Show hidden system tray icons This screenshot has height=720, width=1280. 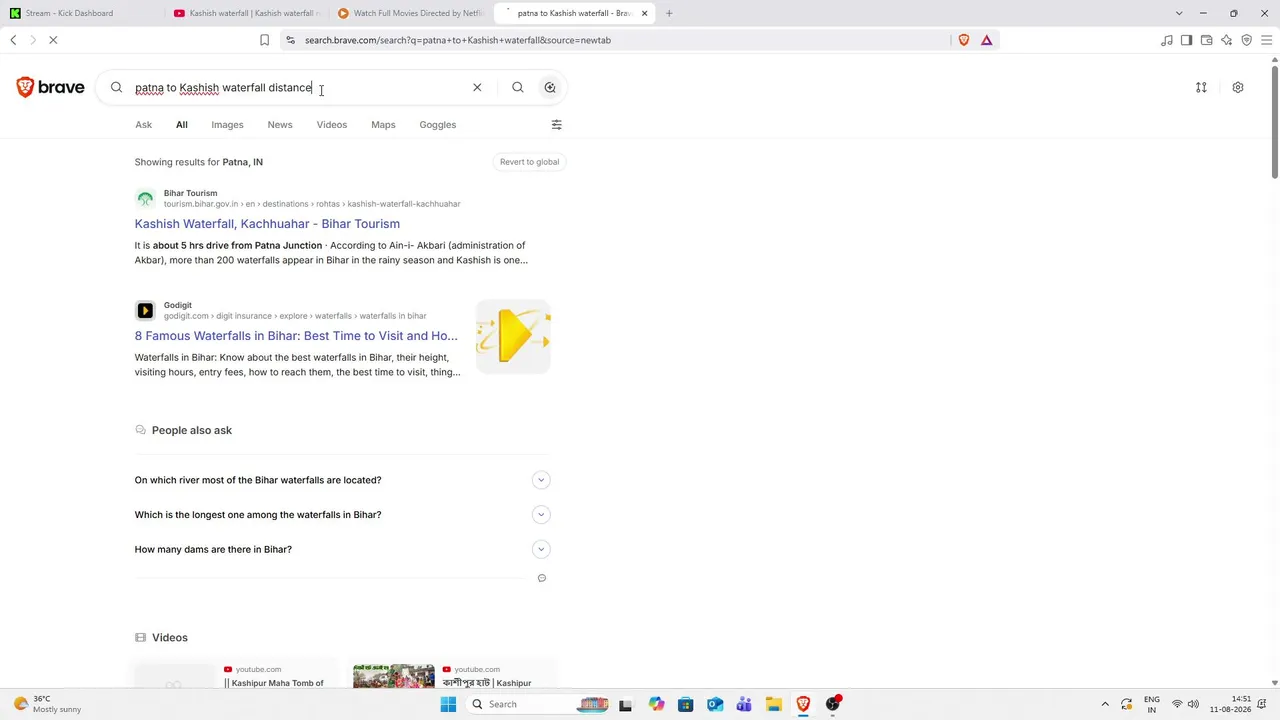[x=1105, y=704]
